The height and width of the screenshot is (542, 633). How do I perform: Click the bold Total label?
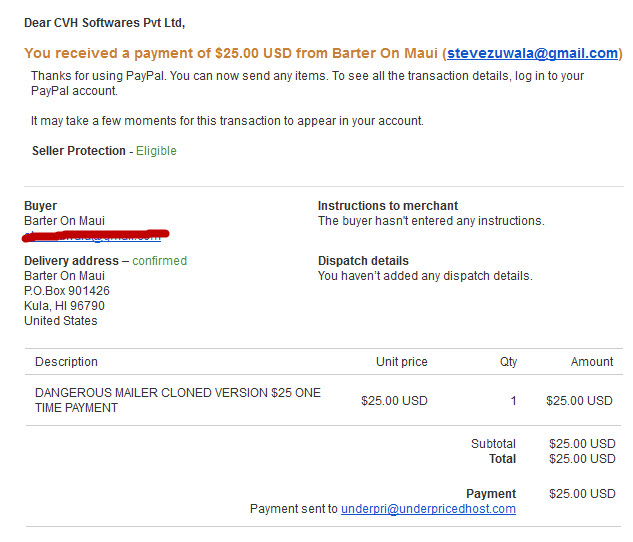coord(502,459)
